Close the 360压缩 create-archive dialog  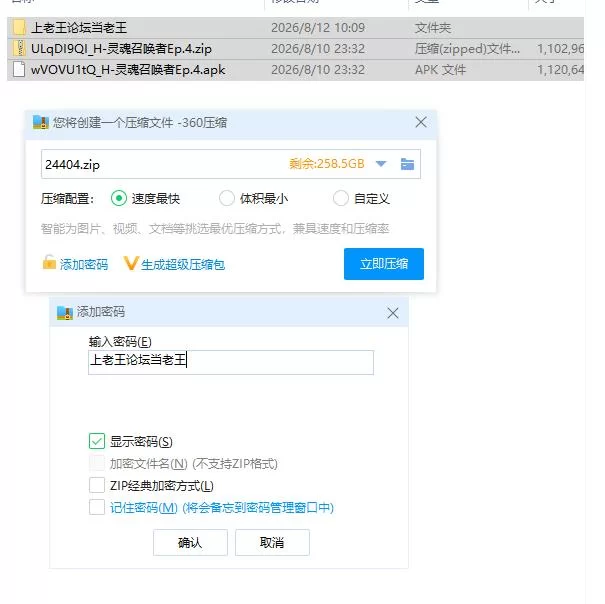421,122
